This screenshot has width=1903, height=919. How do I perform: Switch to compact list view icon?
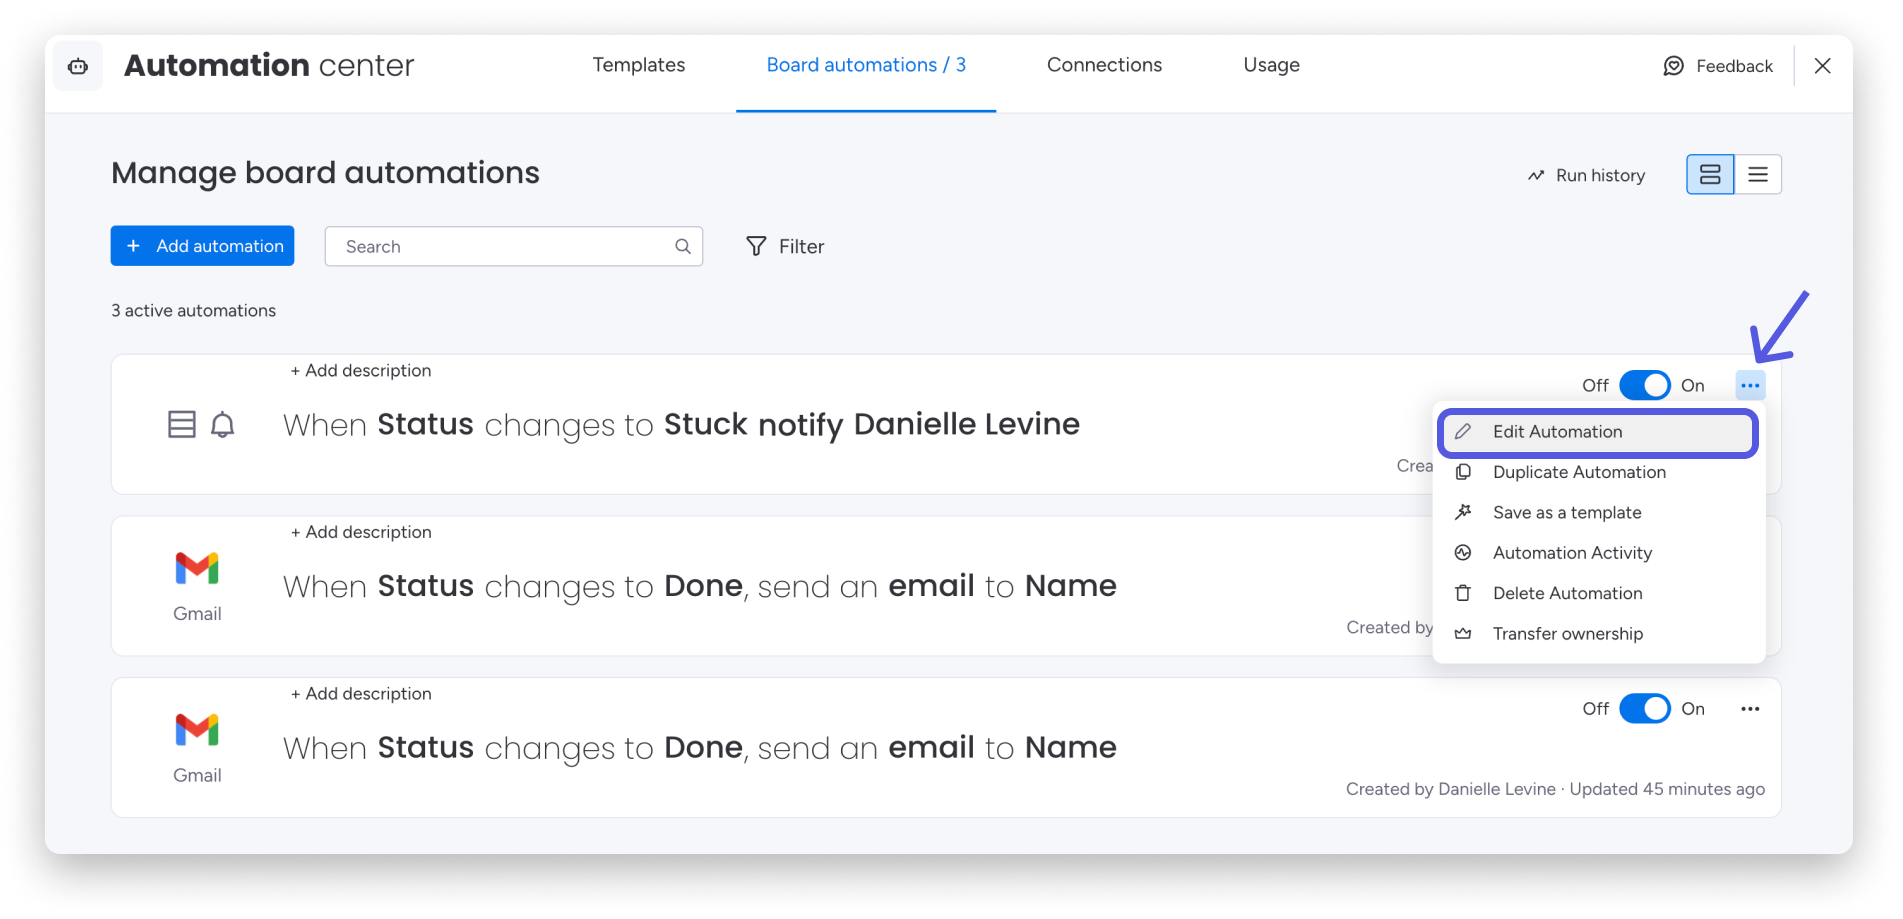pos(1758,175)
